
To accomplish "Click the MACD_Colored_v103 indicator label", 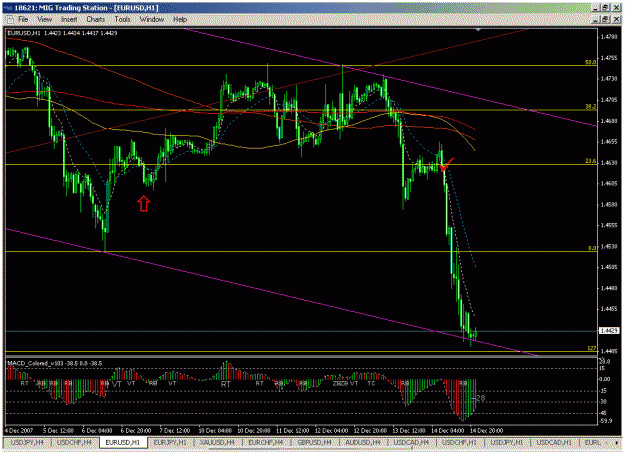I will coord(55,363).
